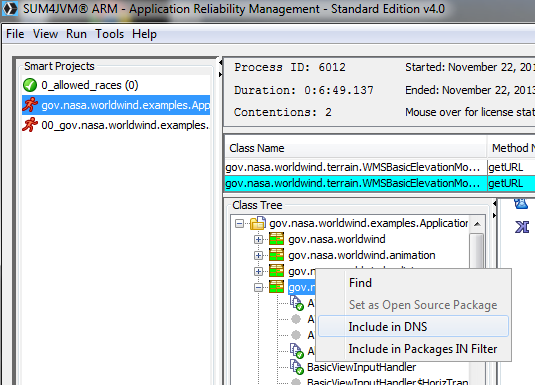The width and height of the screenshot is (535, 385).
Task: Click Contentions: 2 text
Action: click(283, 112)
